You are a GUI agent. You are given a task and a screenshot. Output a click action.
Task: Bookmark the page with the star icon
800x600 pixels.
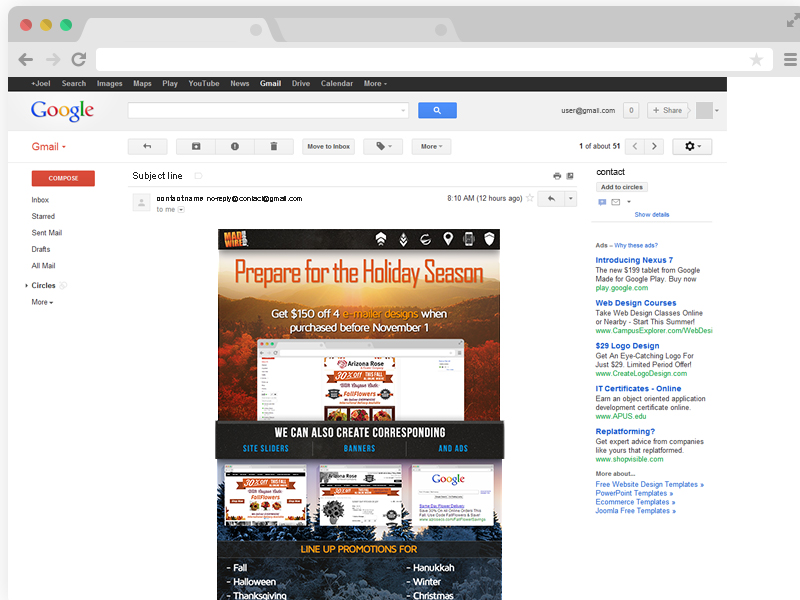(756, 60)
